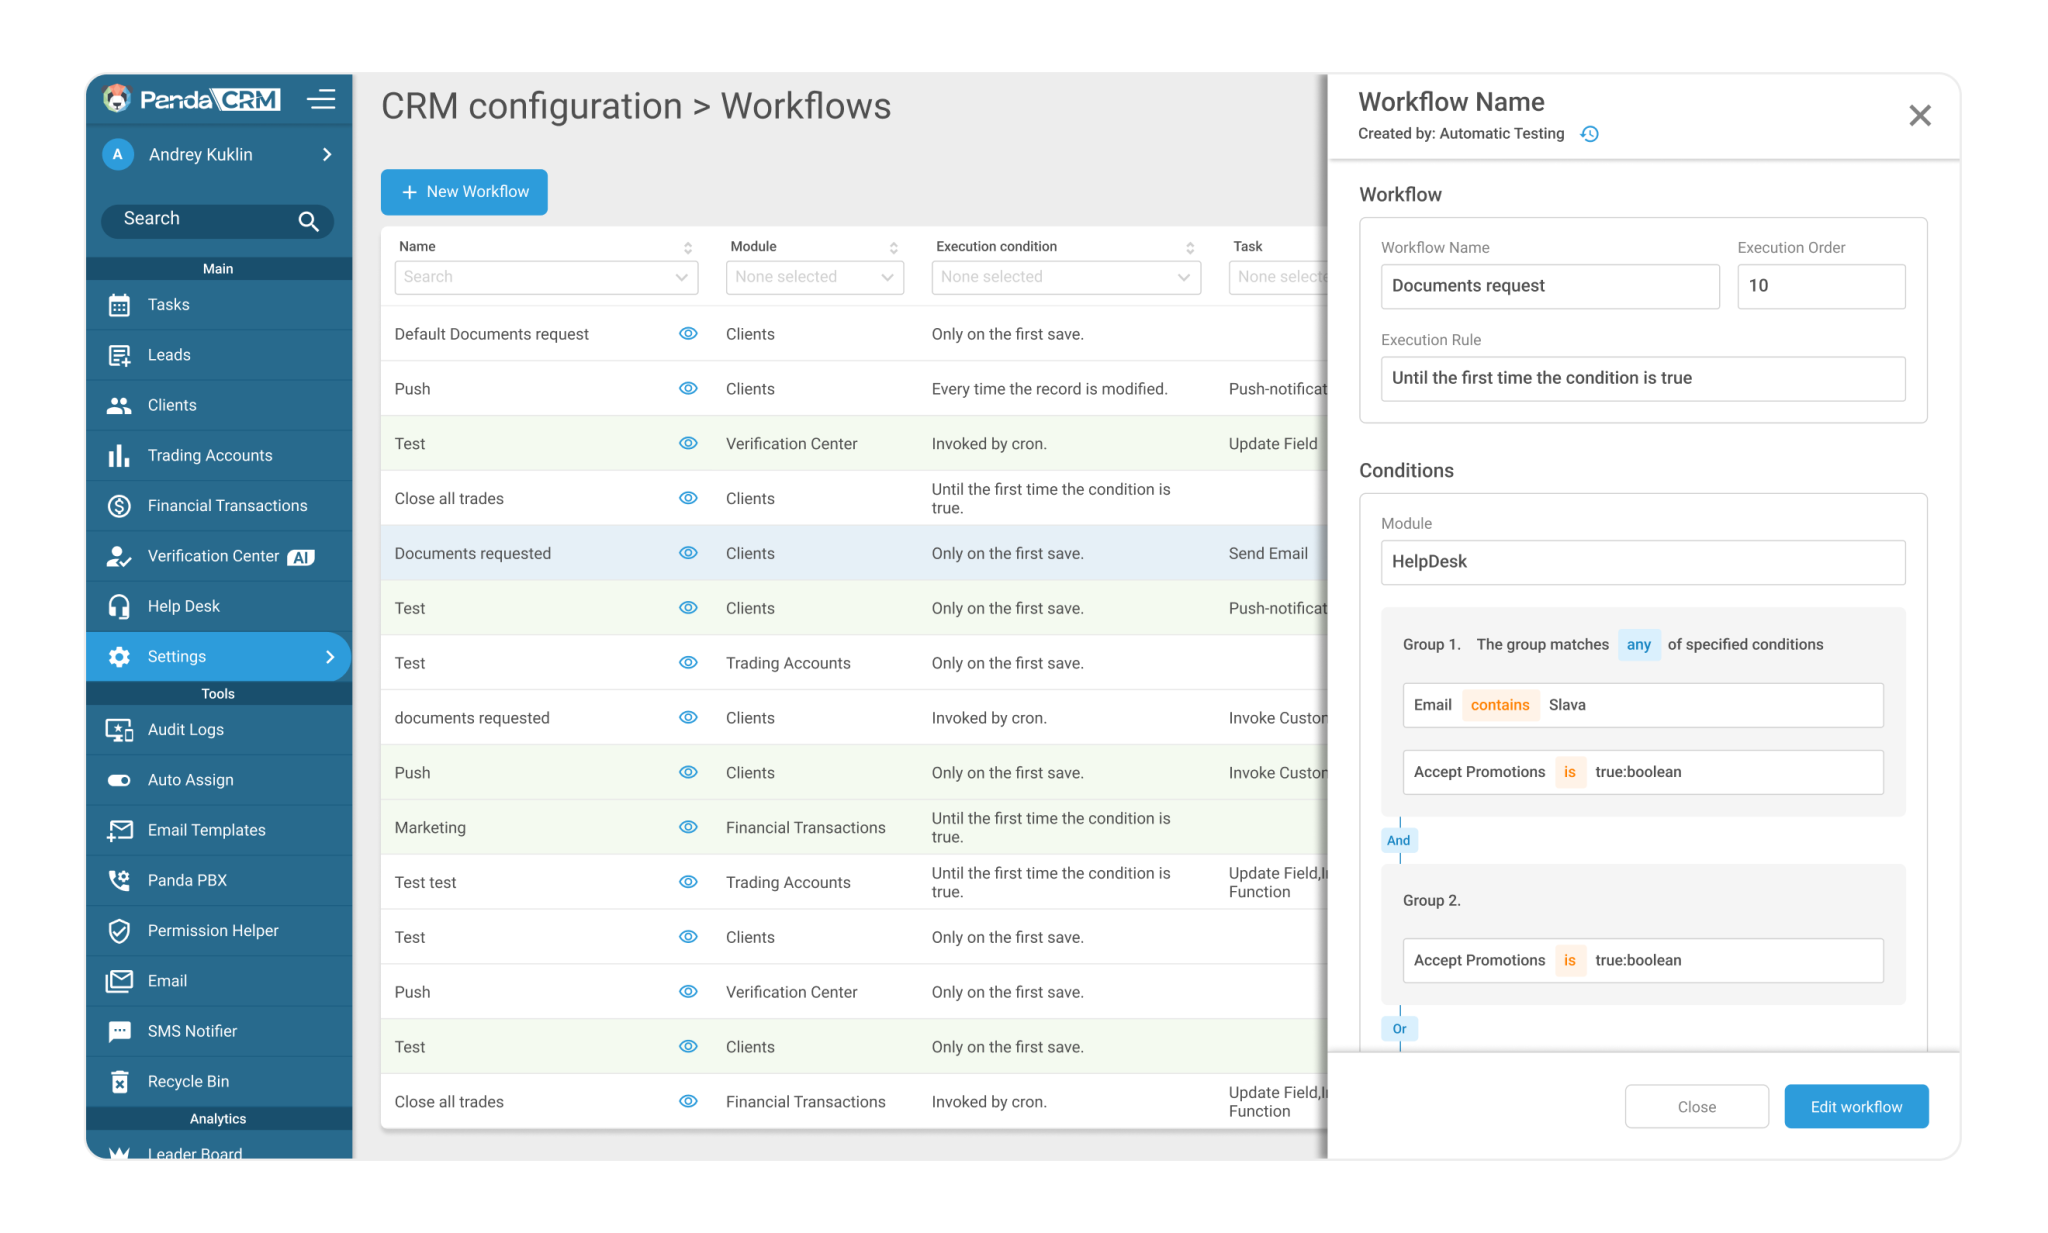This screenshot has height=1233, width=2048.
Task: Click the New Workflow button
Action: coord(463,191)
